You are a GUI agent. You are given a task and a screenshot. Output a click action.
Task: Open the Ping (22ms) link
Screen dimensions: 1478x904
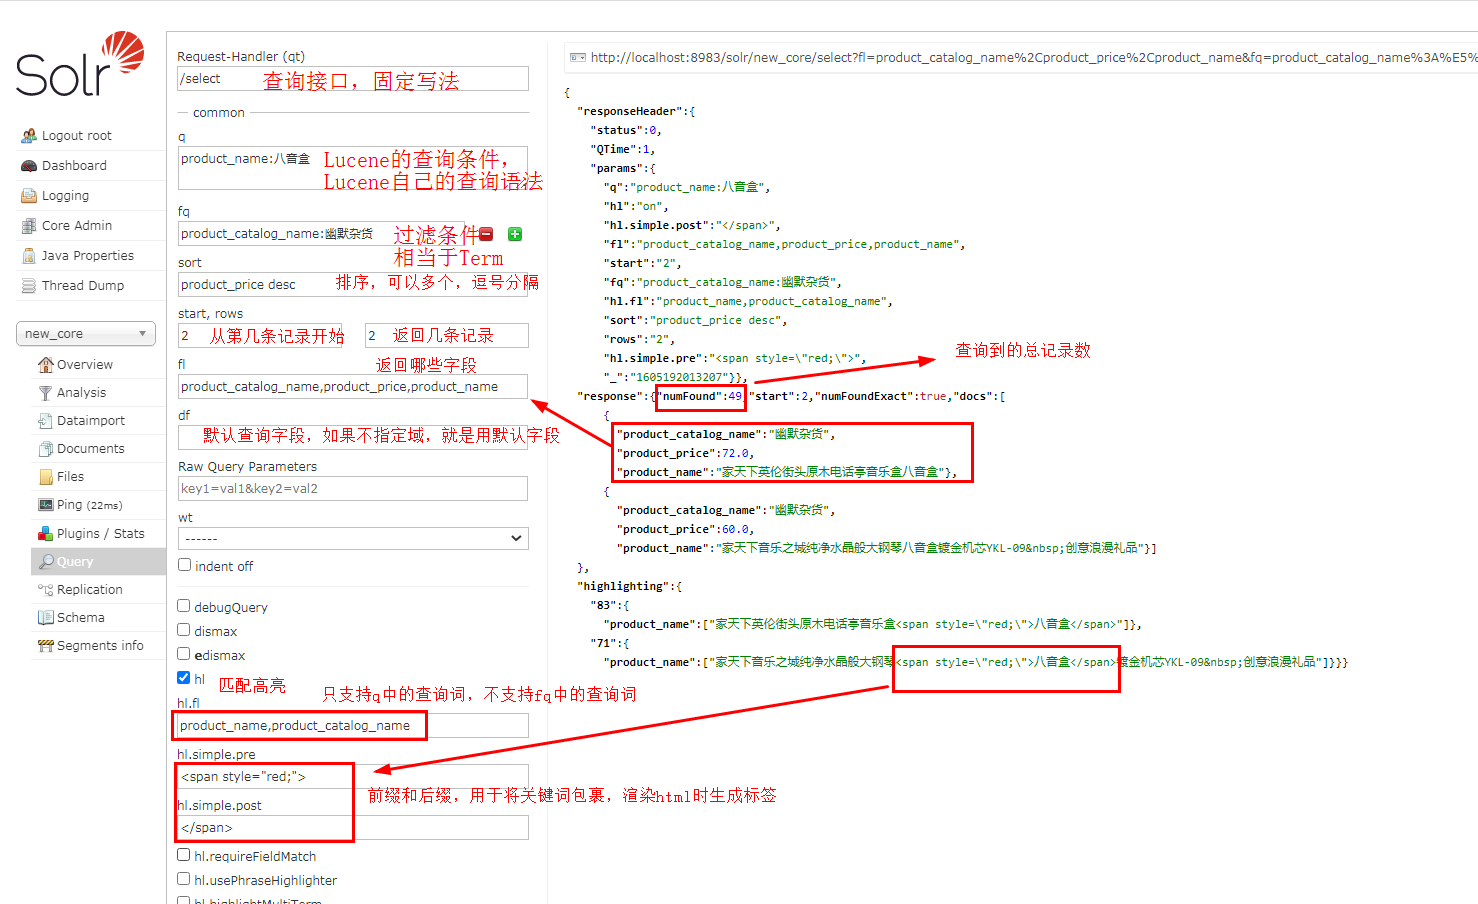[x=90, y=504]
